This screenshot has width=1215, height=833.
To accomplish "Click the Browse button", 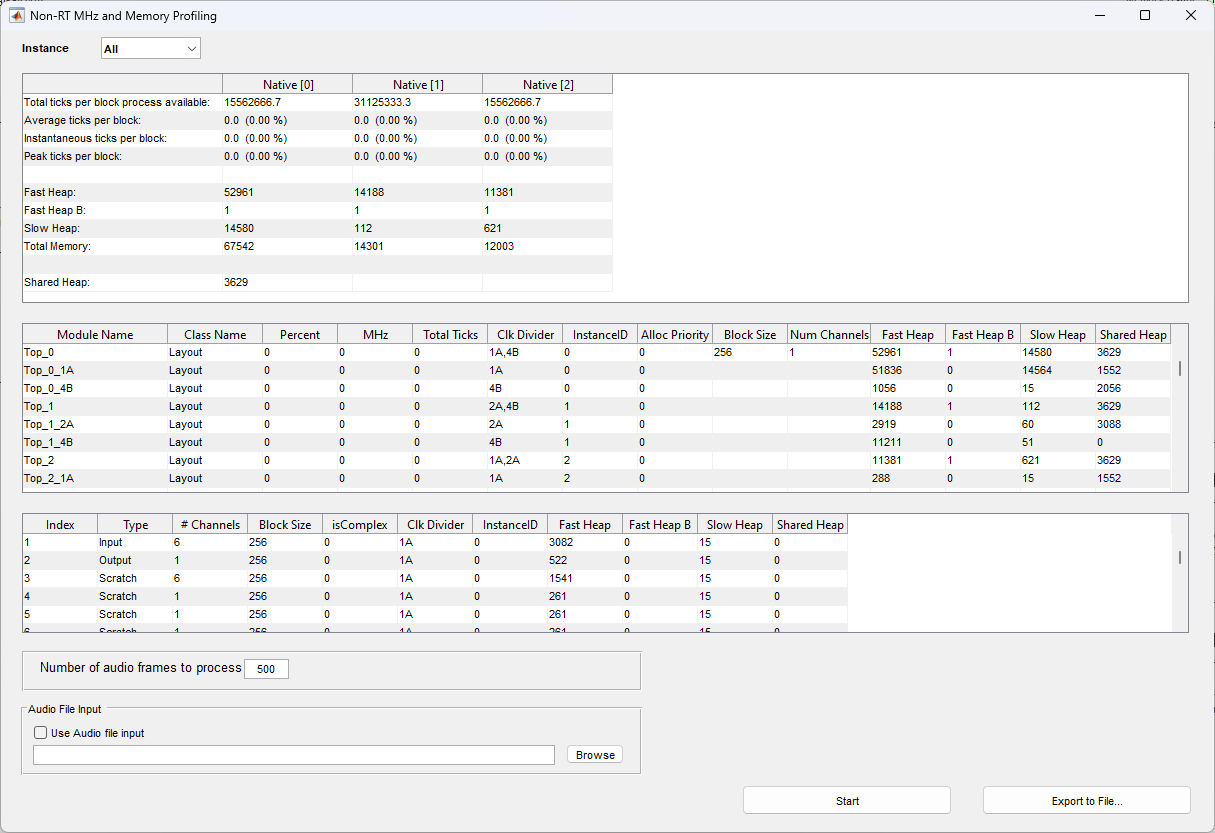I will point(594,755).
